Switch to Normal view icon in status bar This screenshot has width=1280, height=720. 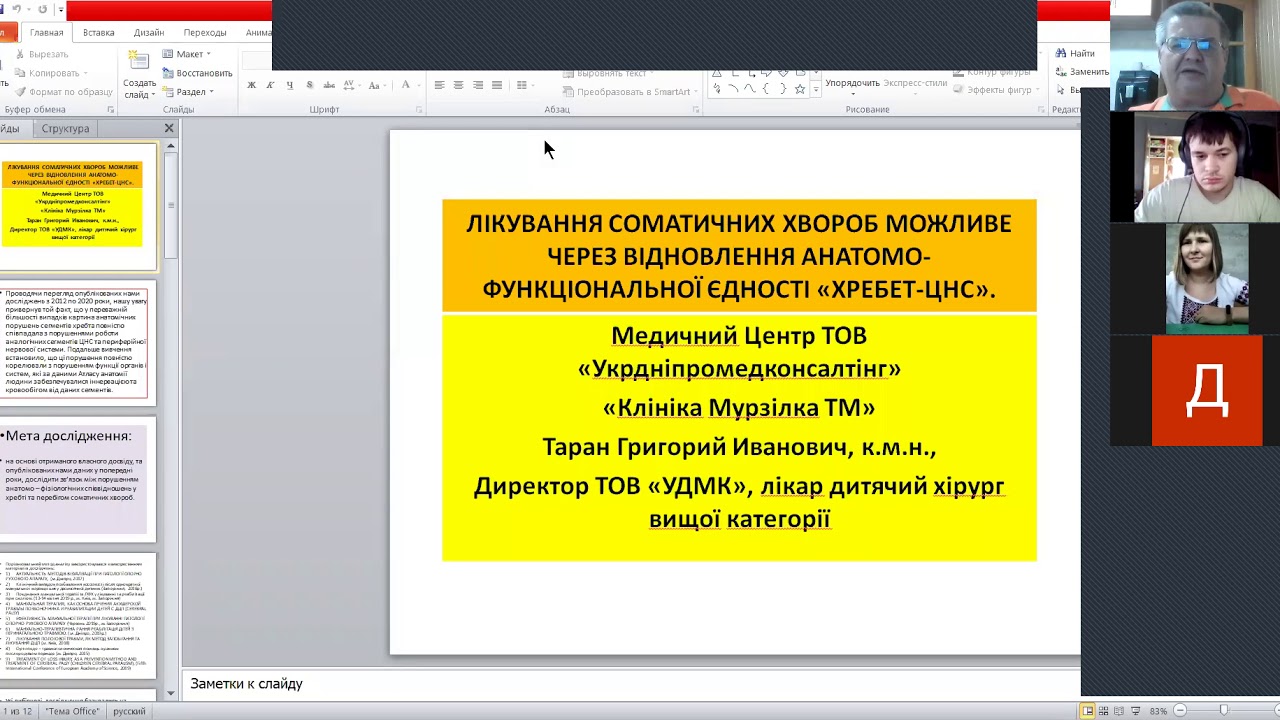pyautogui.click(x=1088, y=711)
